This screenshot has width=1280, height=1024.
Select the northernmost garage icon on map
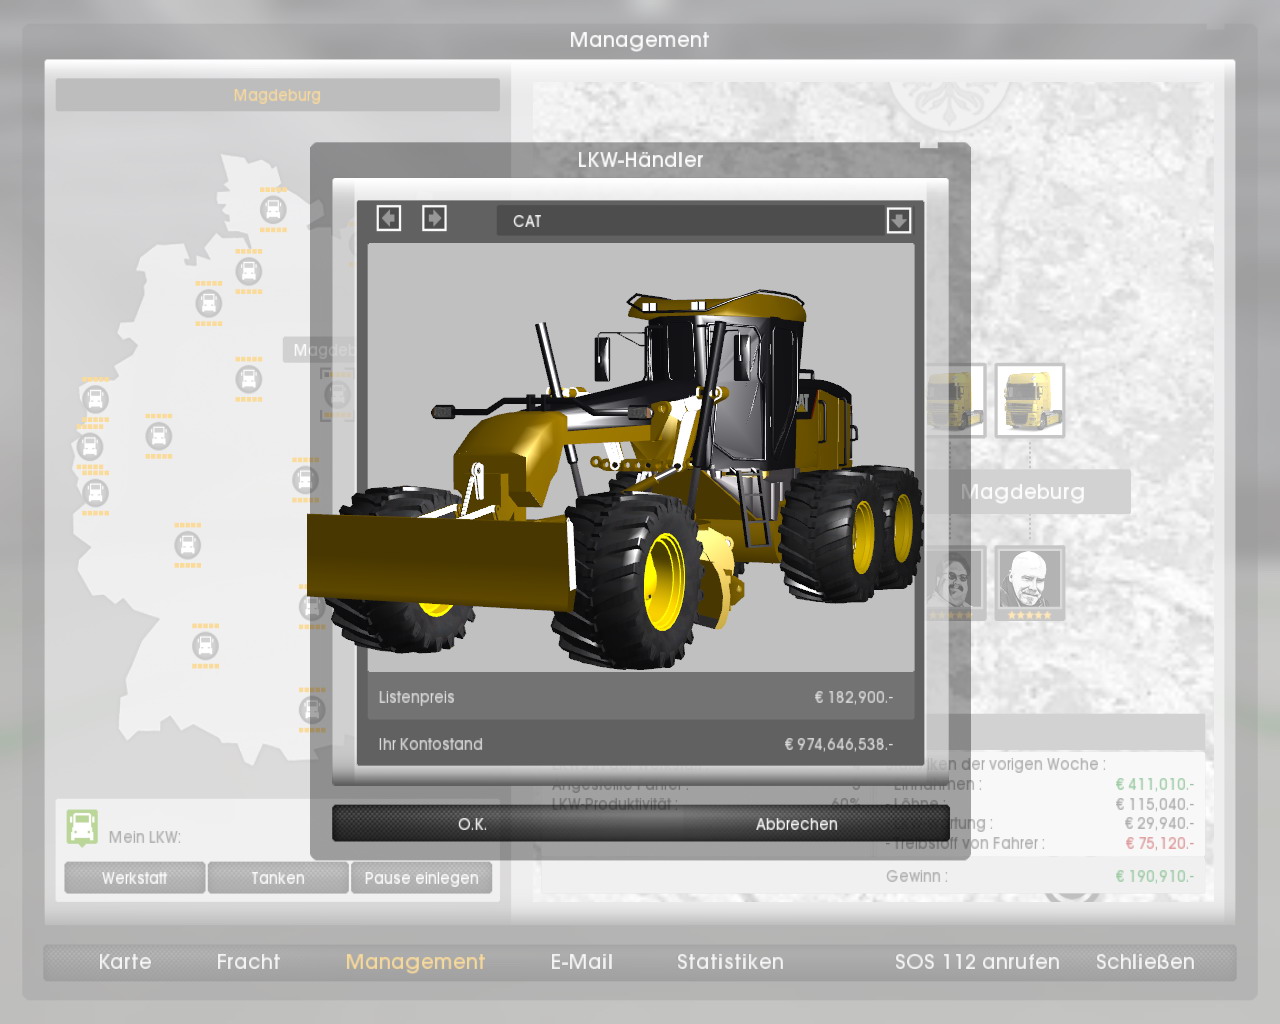pyautogui.click(x=273, y=210)
